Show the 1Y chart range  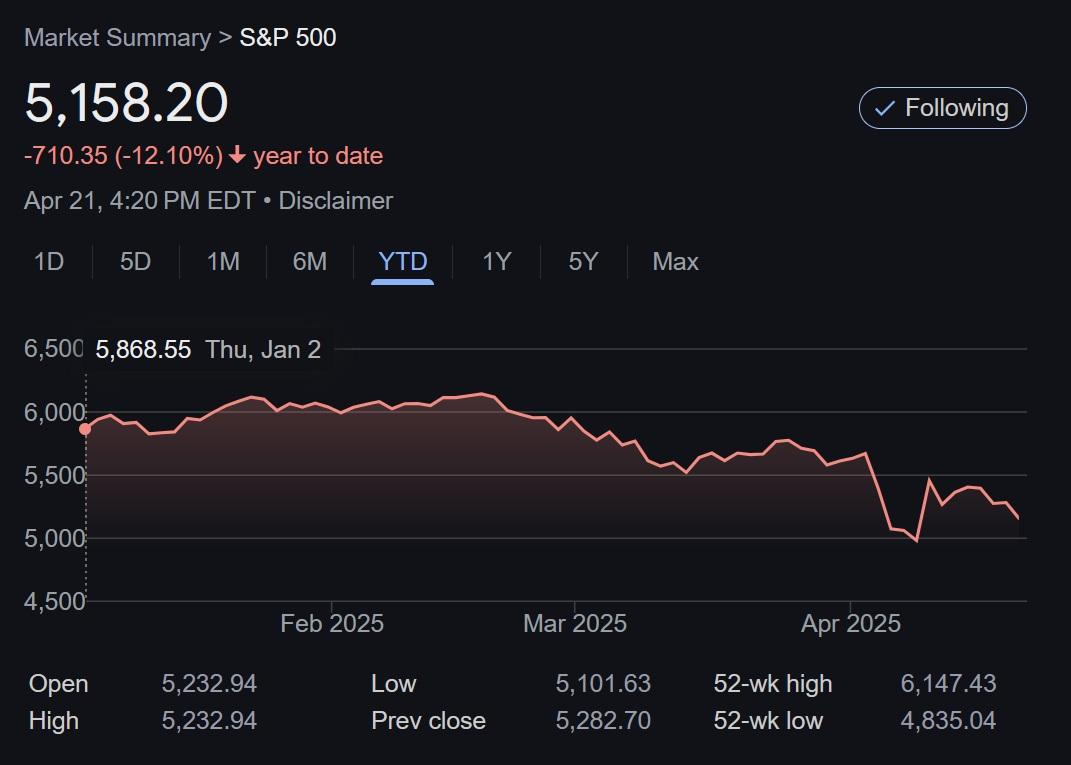497,262
